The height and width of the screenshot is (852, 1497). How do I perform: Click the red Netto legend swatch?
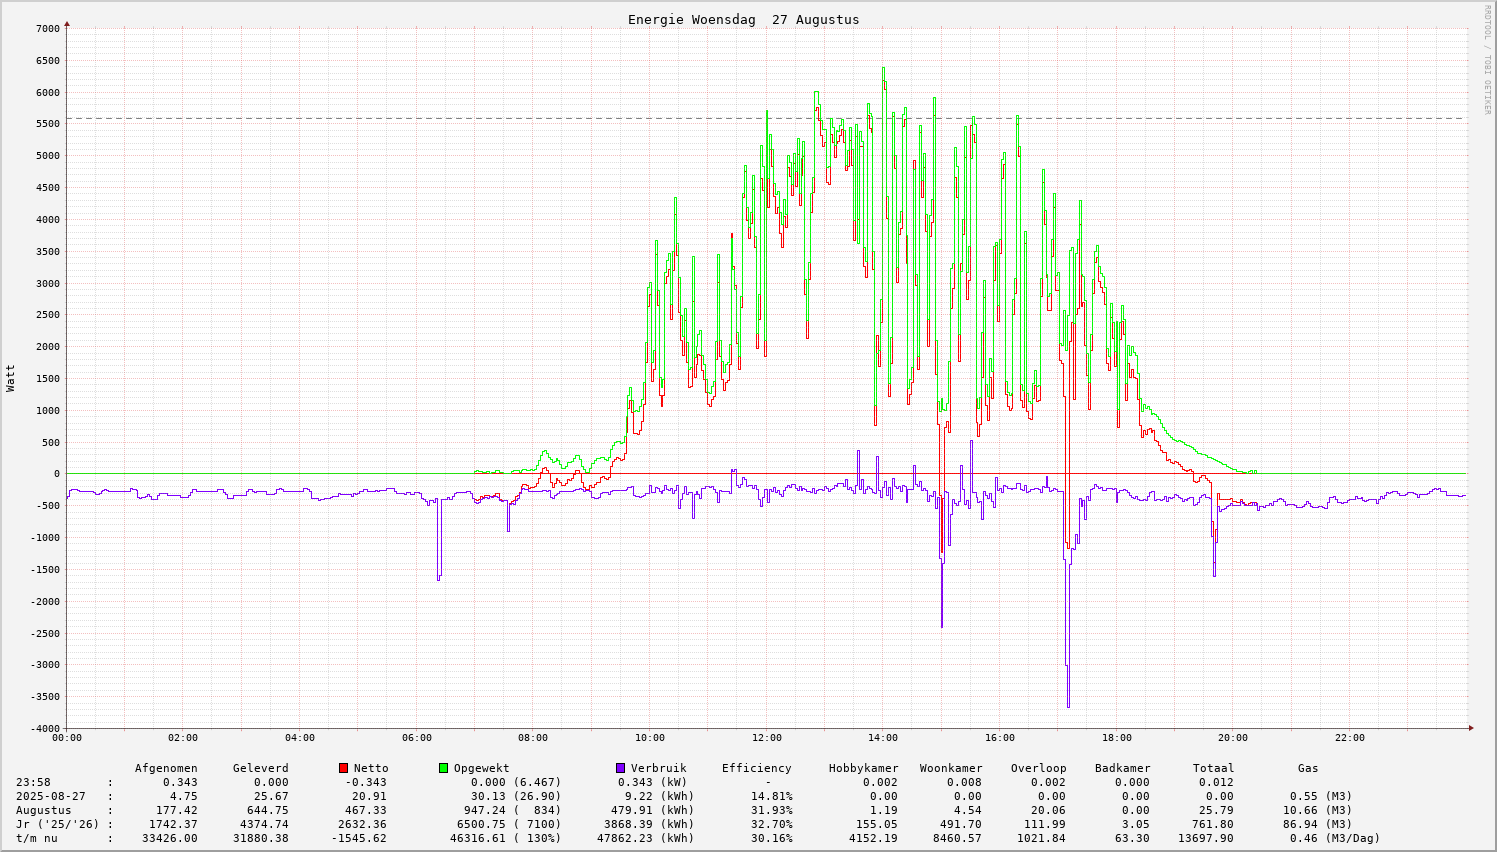[x=343, y=768]
